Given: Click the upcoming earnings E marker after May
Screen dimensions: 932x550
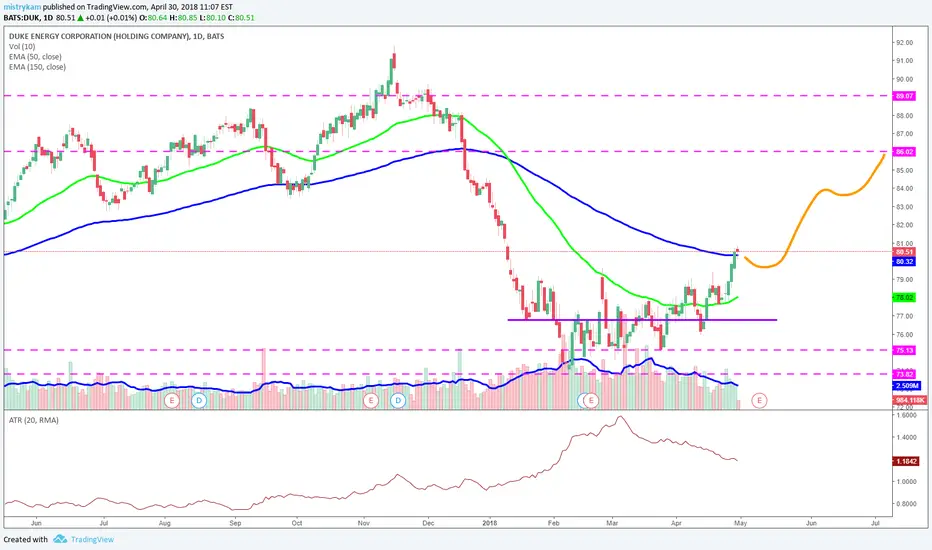Looking at the screenshot, I should [759, 400].
